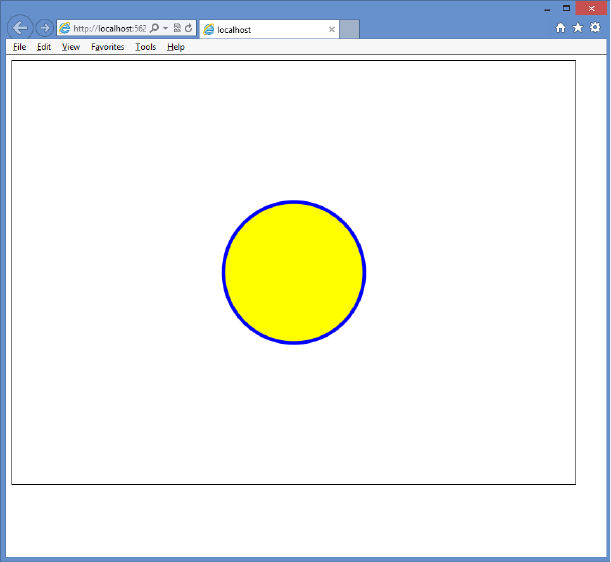611x562 pixels.
Task: Open Tools via the gear icon
Action: coord(595,27)
